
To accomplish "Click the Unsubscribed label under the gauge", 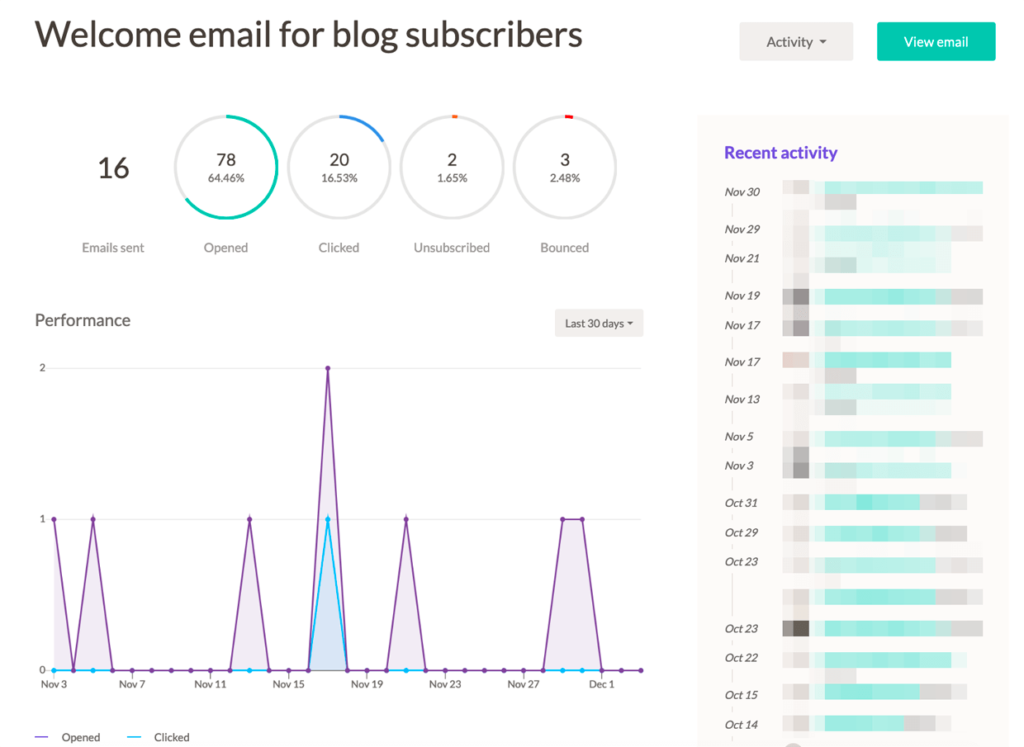I will click(452, 247).
